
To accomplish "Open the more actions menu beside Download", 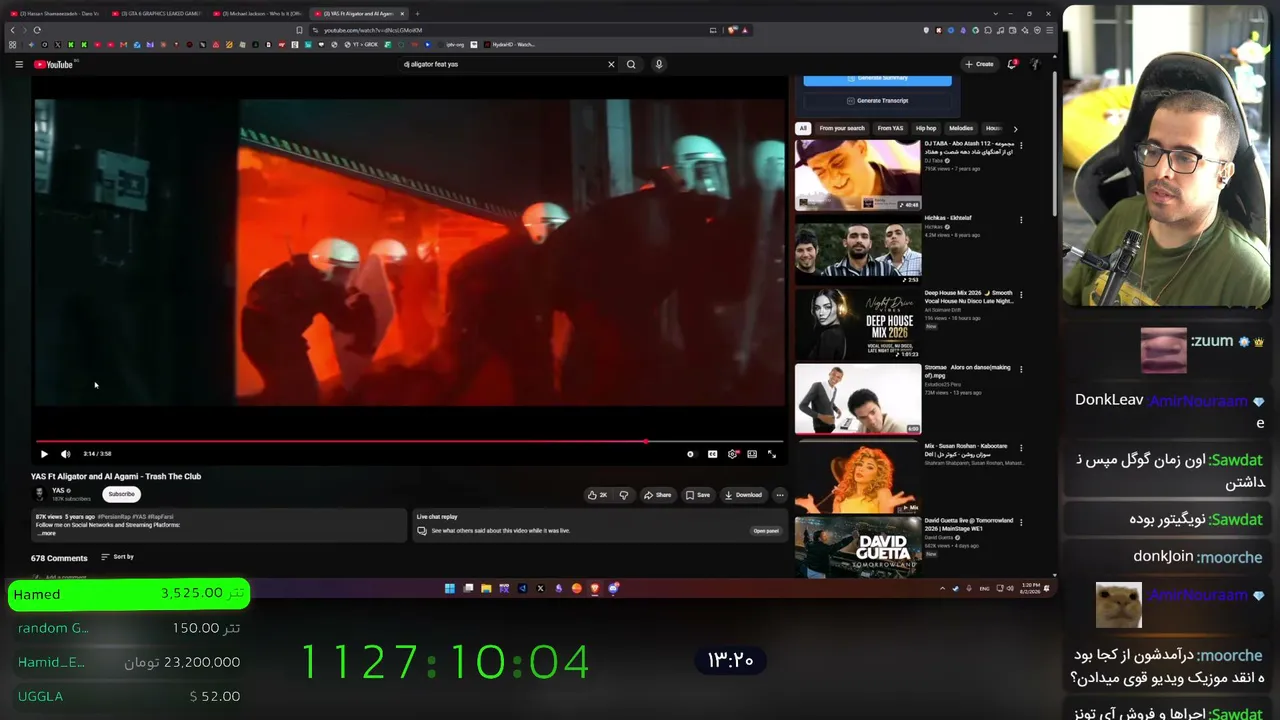I will click(780, 495).
